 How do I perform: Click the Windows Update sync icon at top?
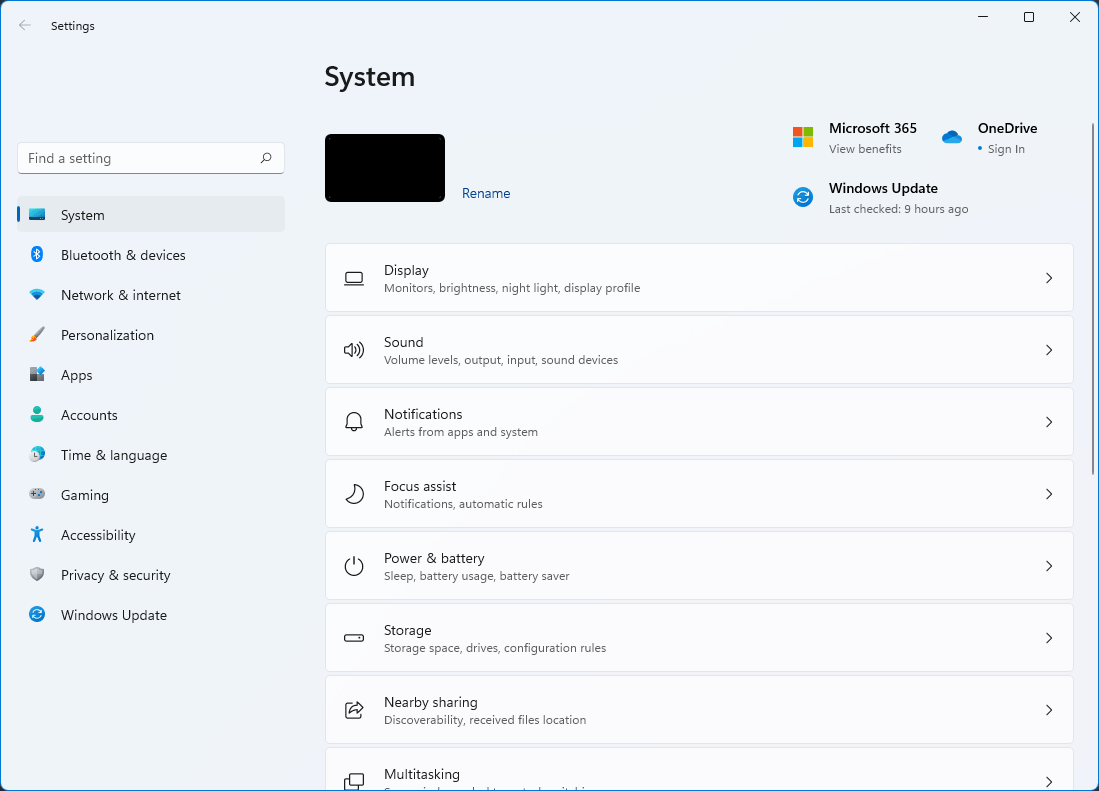803,197
